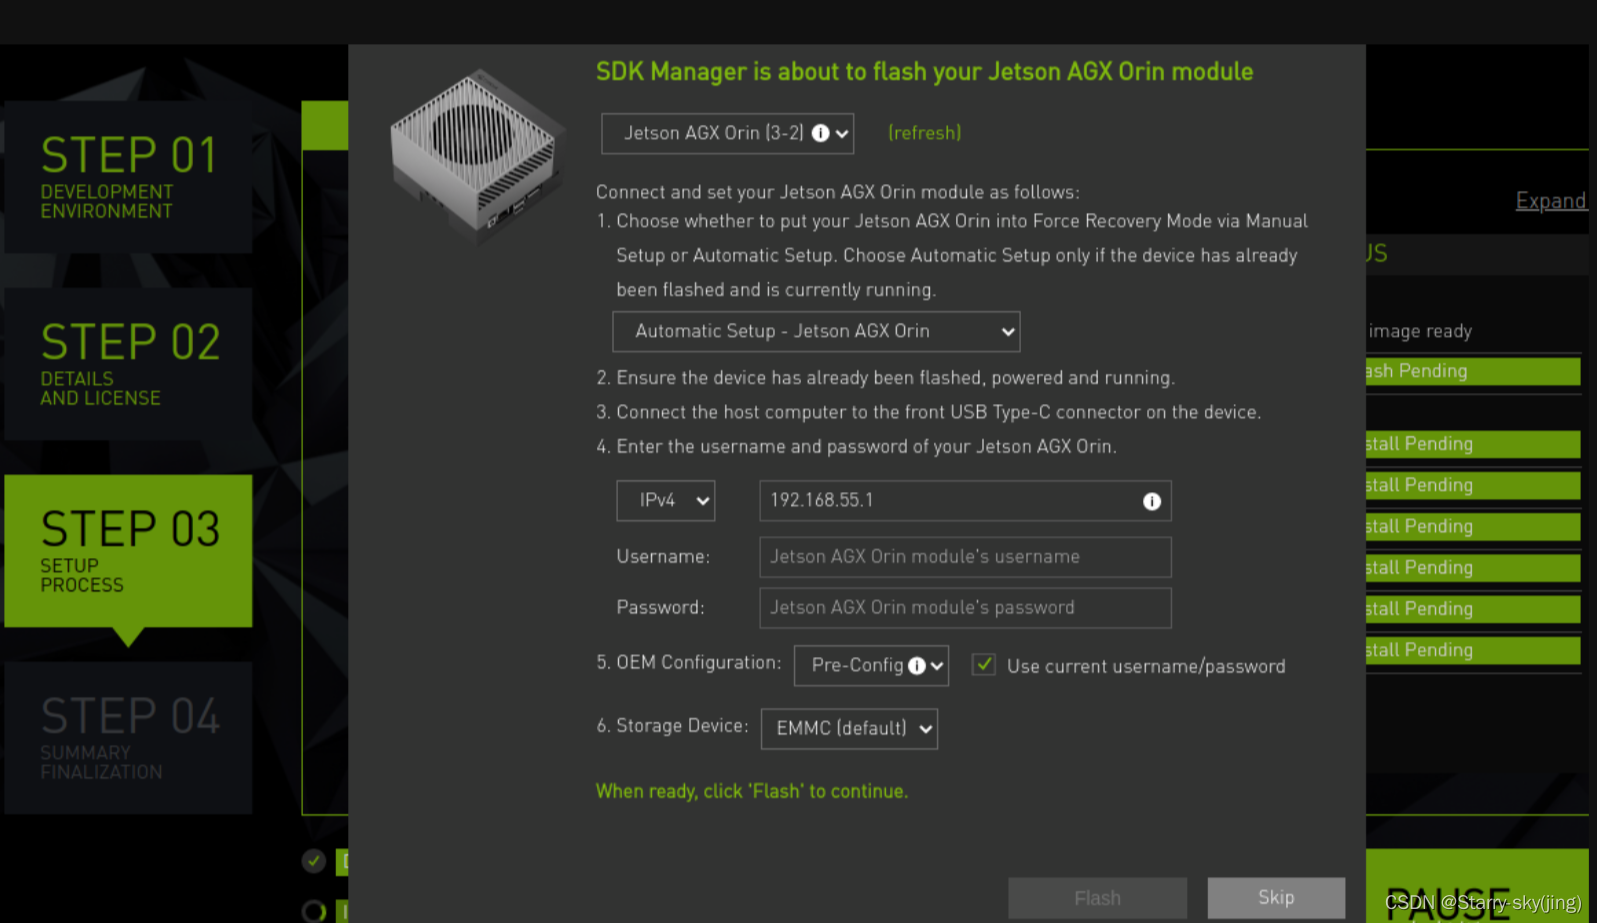
Task: Go to STEP 04 Summary Finalization
Action: click(128, 738)
